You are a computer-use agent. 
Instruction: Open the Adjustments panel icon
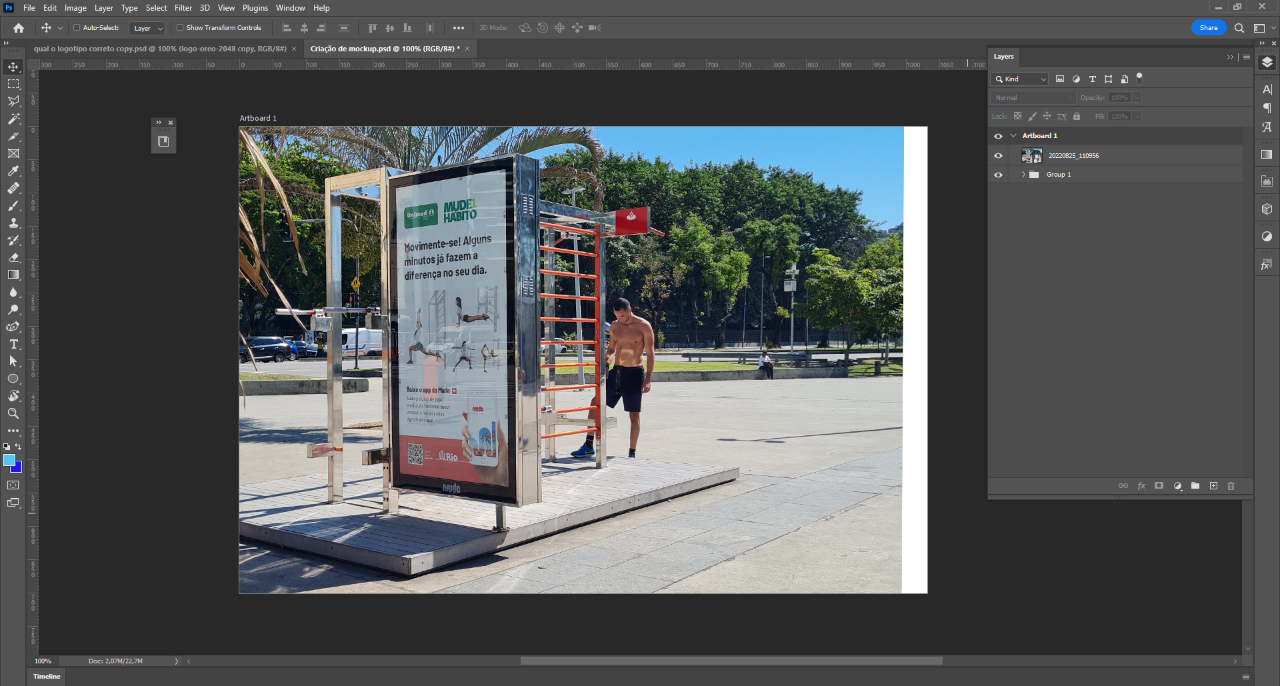click(1267, 237)
